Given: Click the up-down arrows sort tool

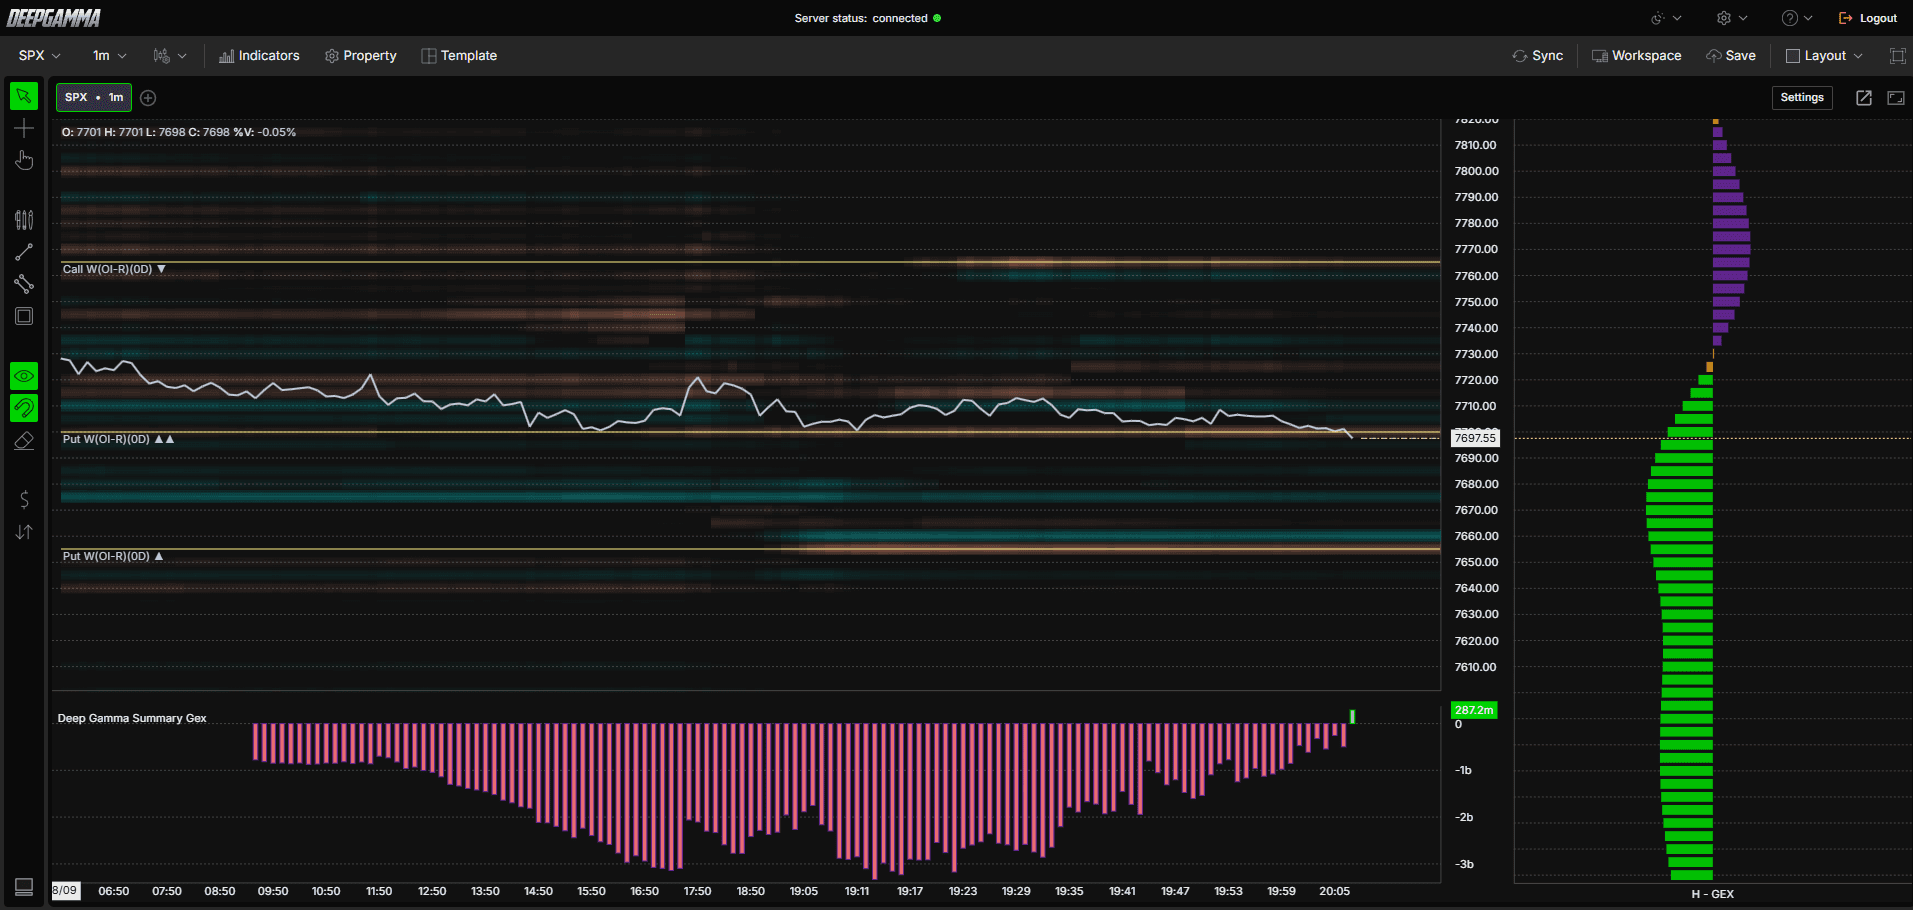Looking at the screenshot, I should 24,532.
